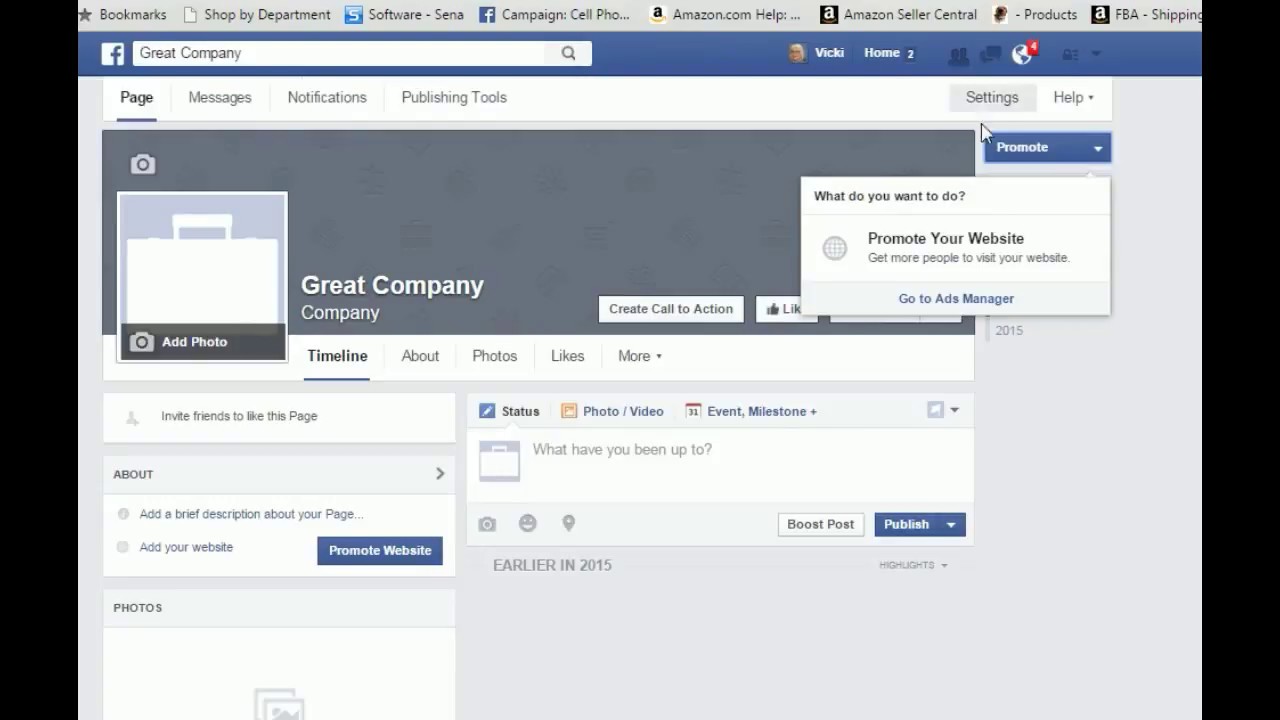Open the - Products bookmark
This screenshot has width=1280, height=720.
click(x=1035, y=14)
